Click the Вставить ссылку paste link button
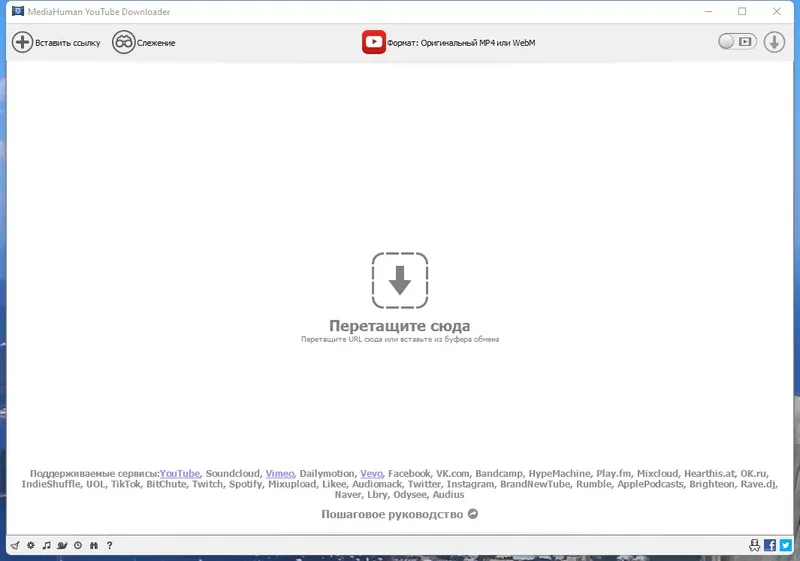The image size is (800, 561). pyautogui.click(x=56, y=42)
